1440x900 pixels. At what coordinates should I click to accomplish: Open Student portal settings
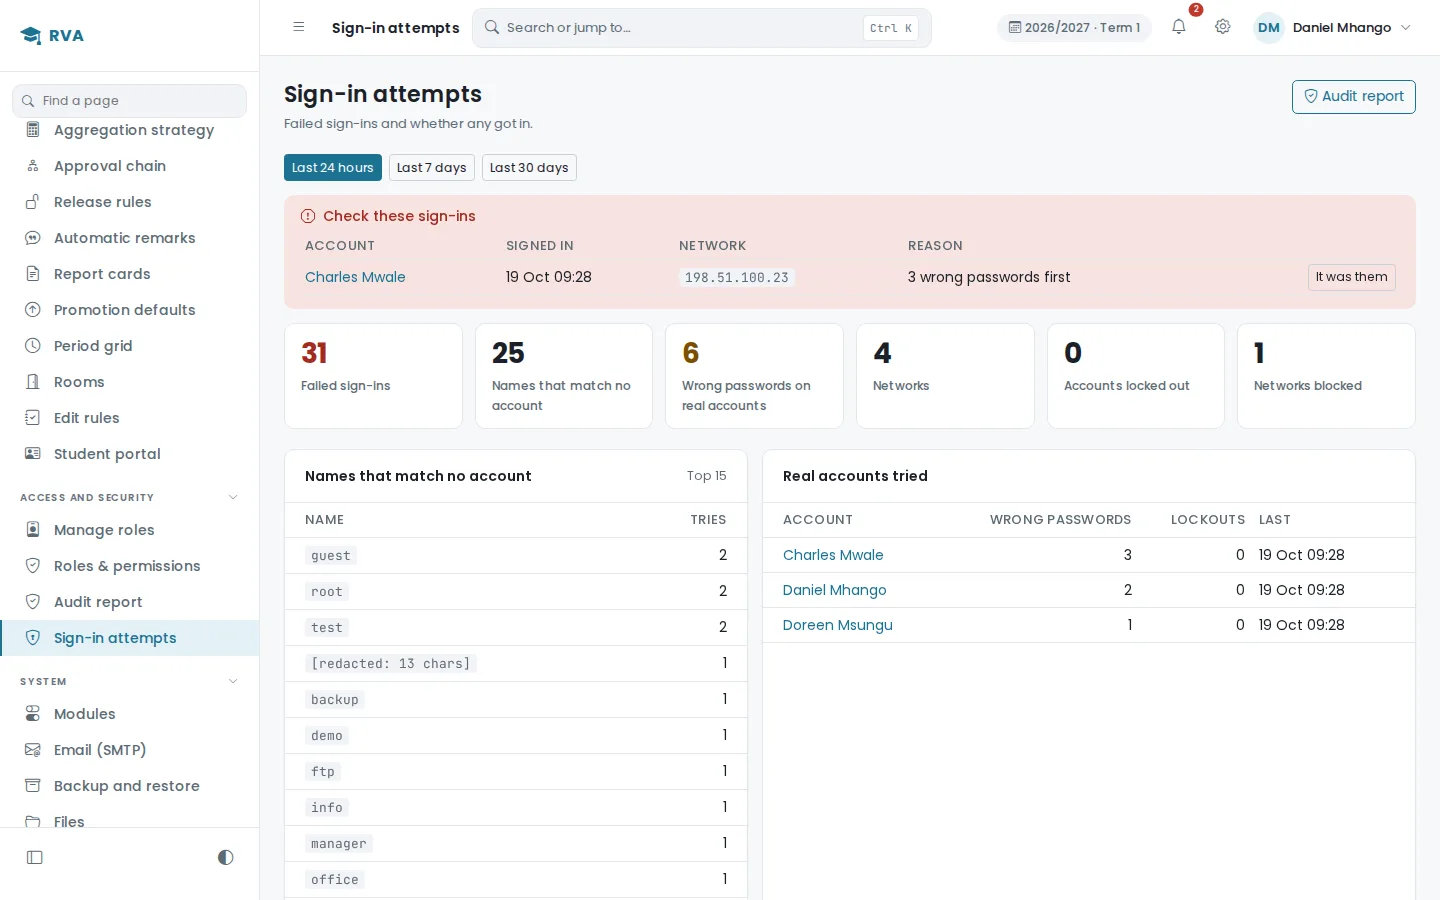pyautogui.click(x=130, y=454)
